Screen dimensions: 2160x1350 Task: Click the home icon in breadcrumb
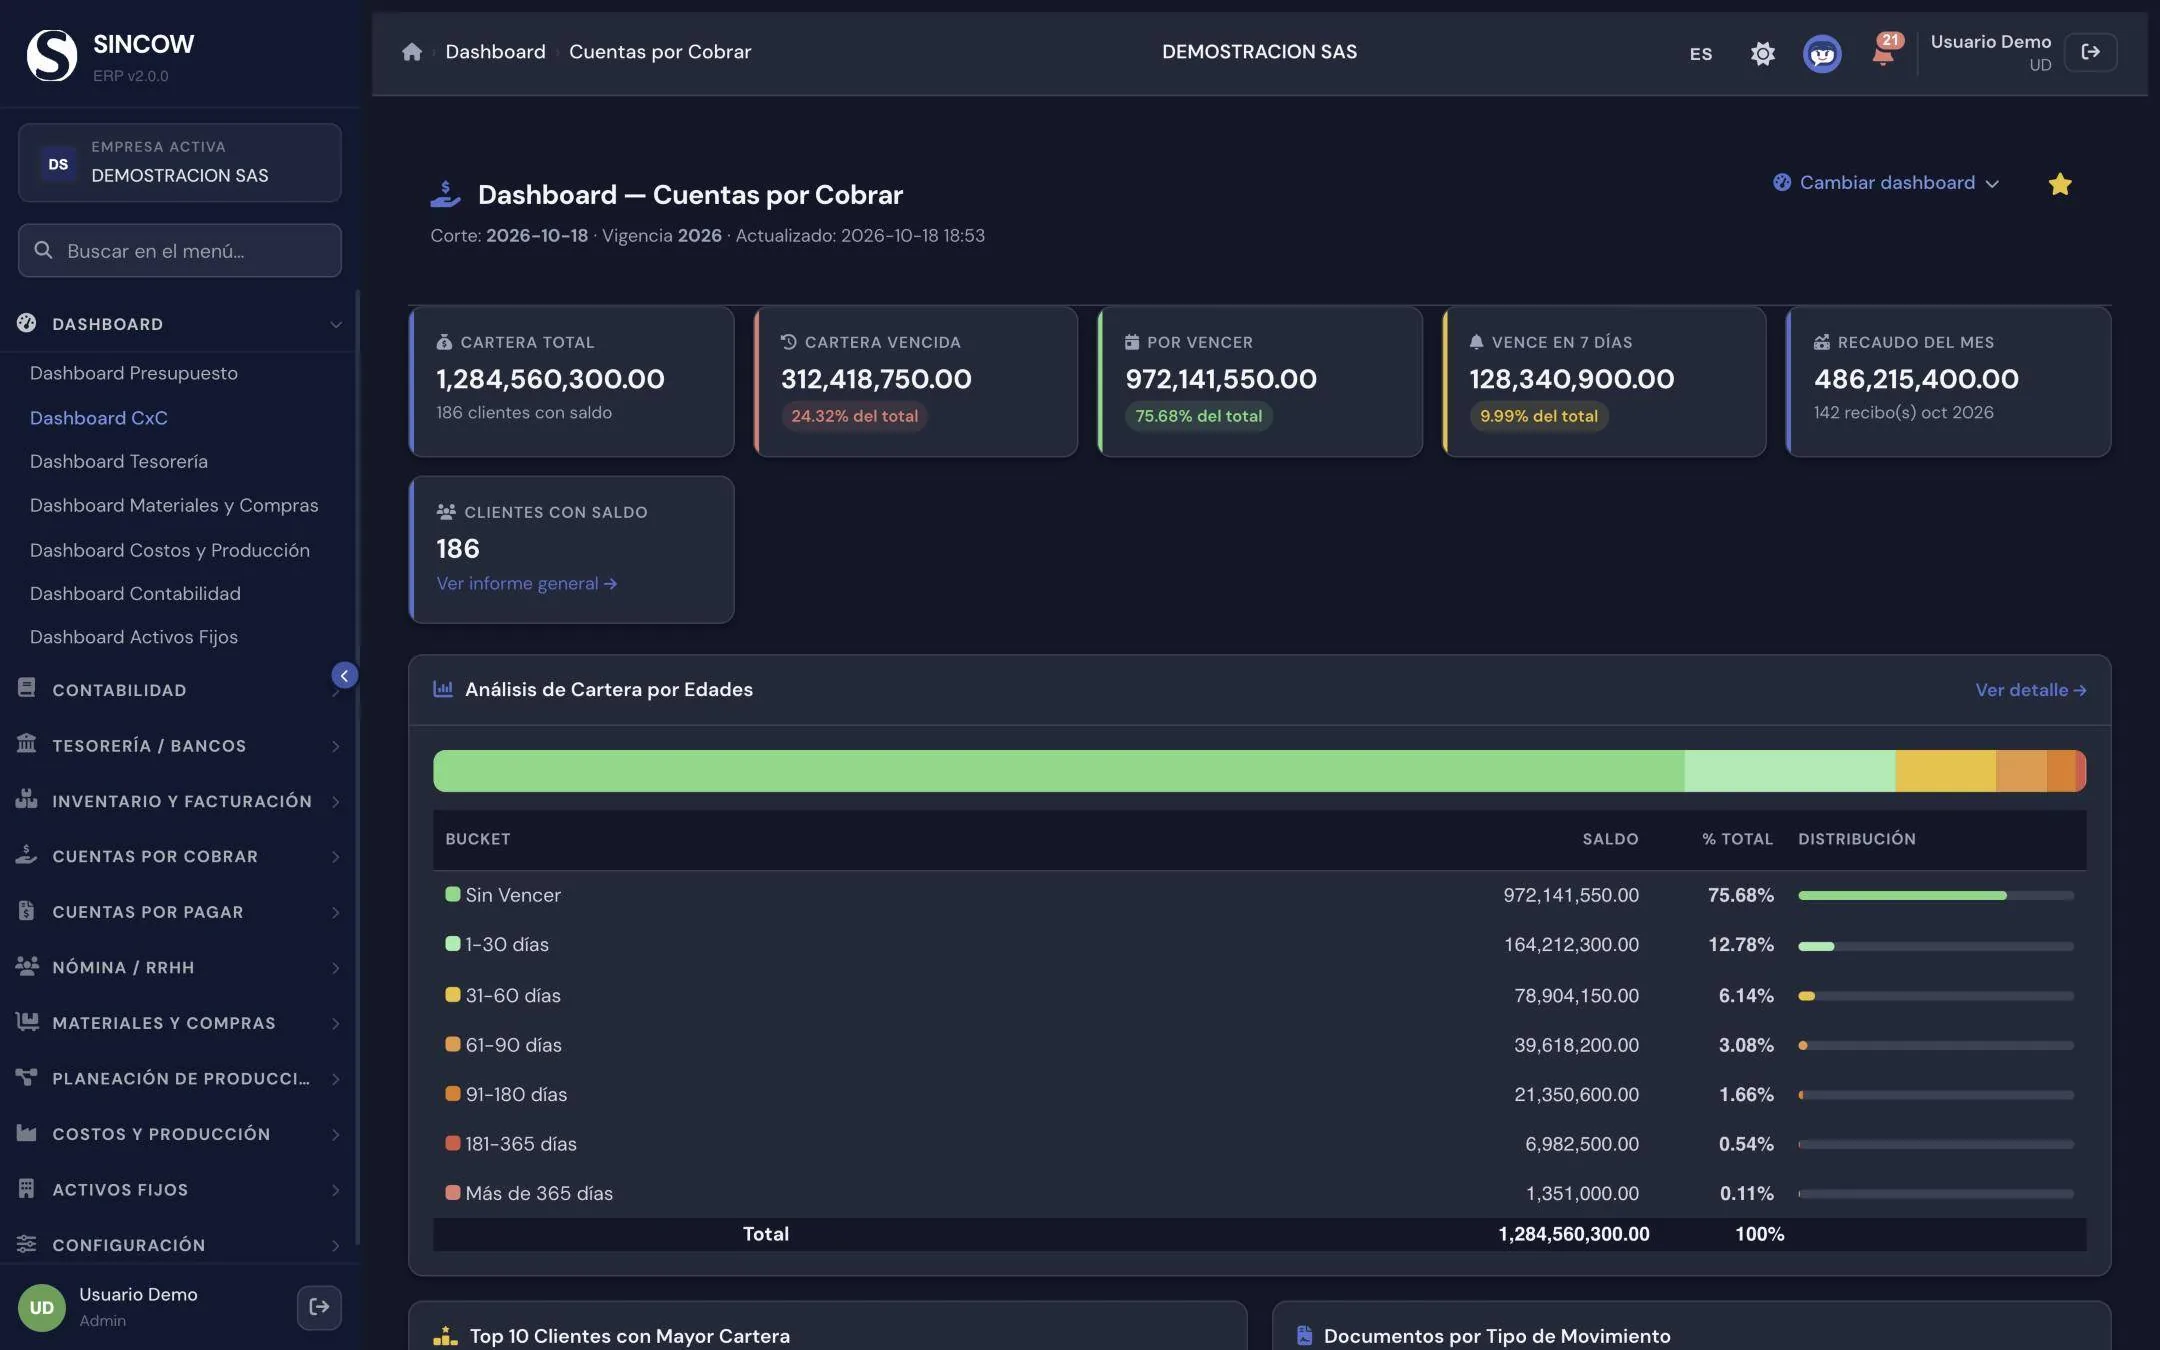click(411, 52)
